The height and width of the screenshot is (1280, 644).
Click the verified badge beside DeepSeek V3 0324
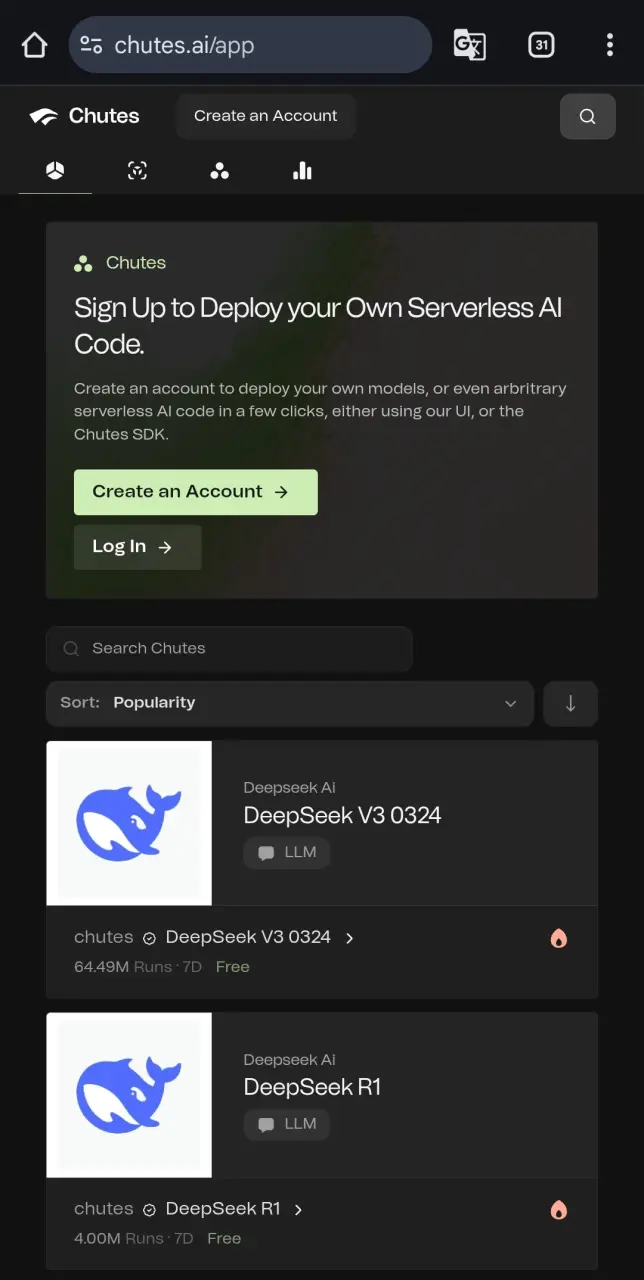pyautogui.click(x=149, y=938)
